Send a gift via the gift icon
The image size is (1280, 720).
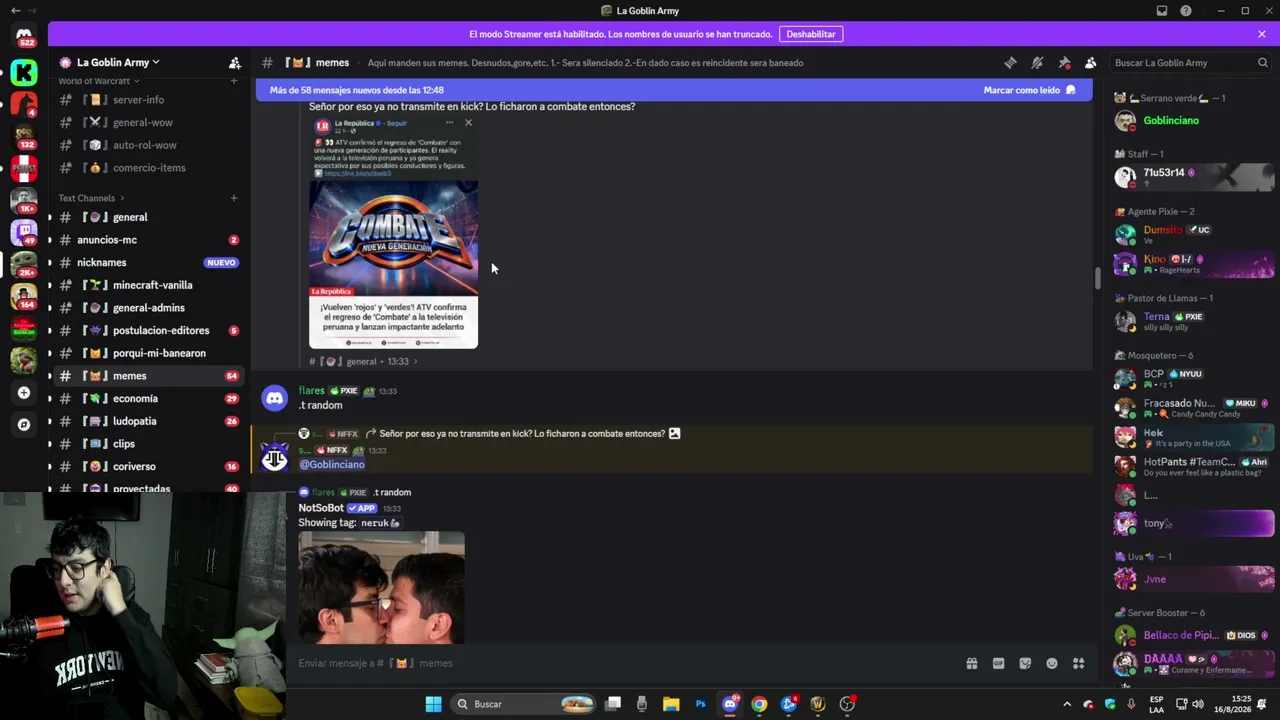971,663
